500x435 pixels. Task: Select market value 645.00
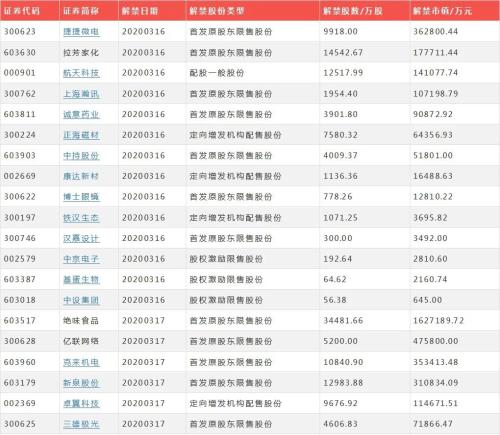(x=428, y=300)
